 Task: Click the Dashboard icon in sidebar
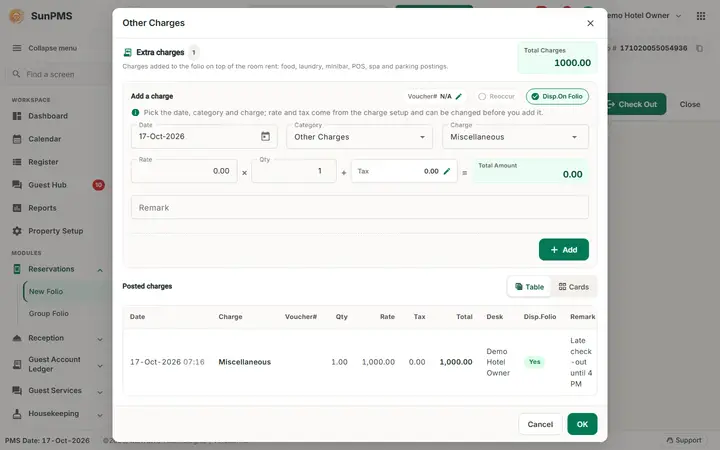pyautogui.click(x=17, y=116)
